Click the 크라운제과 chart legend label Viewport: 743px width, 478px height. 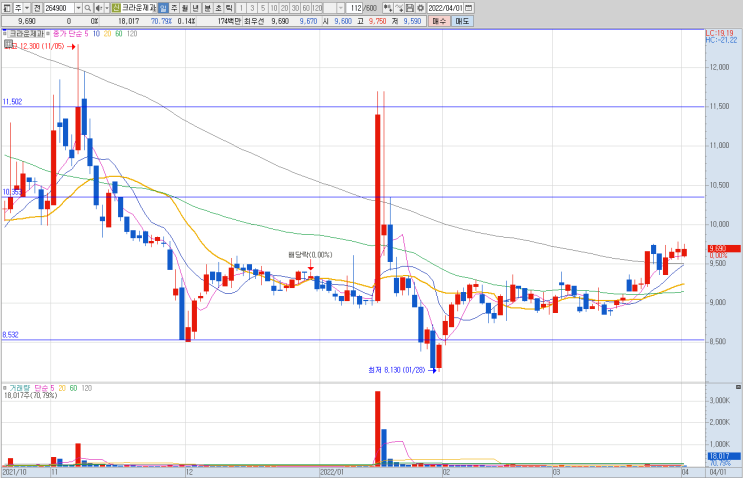(x=27, y=34)
